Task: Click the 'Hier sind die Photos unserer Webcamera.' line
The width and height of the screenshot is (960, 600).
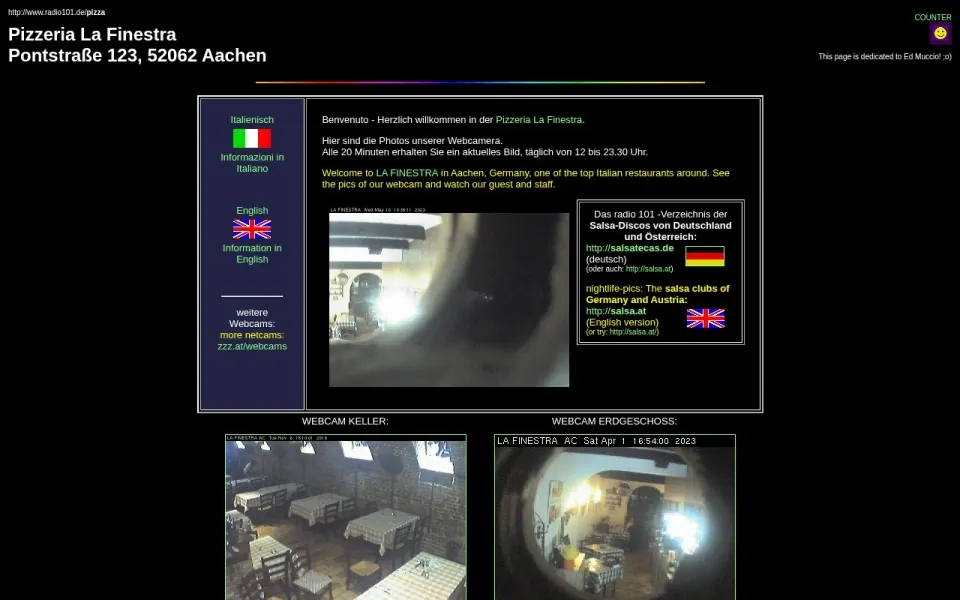Action: click(x=412, y=140)
